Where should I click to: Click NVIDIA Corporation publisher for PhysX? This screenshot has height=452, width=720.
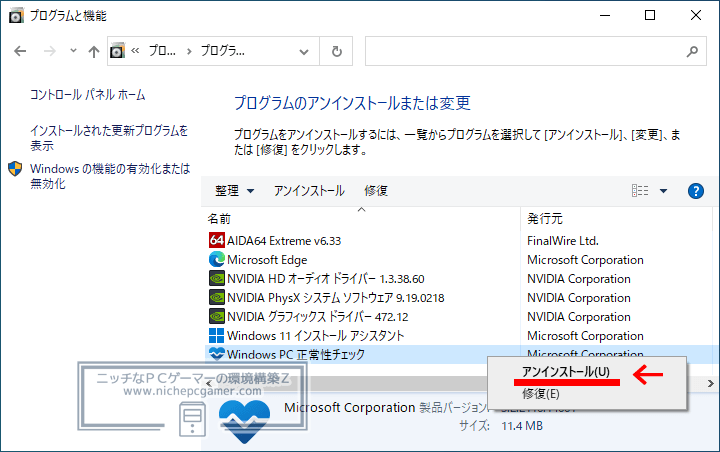tap(579, 298)
